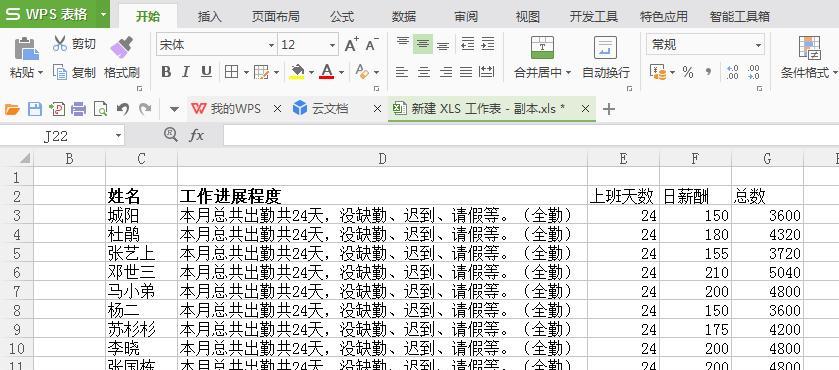Print the document with printer icon
Viewport: 839px width, 370px height.
(79, 109)
